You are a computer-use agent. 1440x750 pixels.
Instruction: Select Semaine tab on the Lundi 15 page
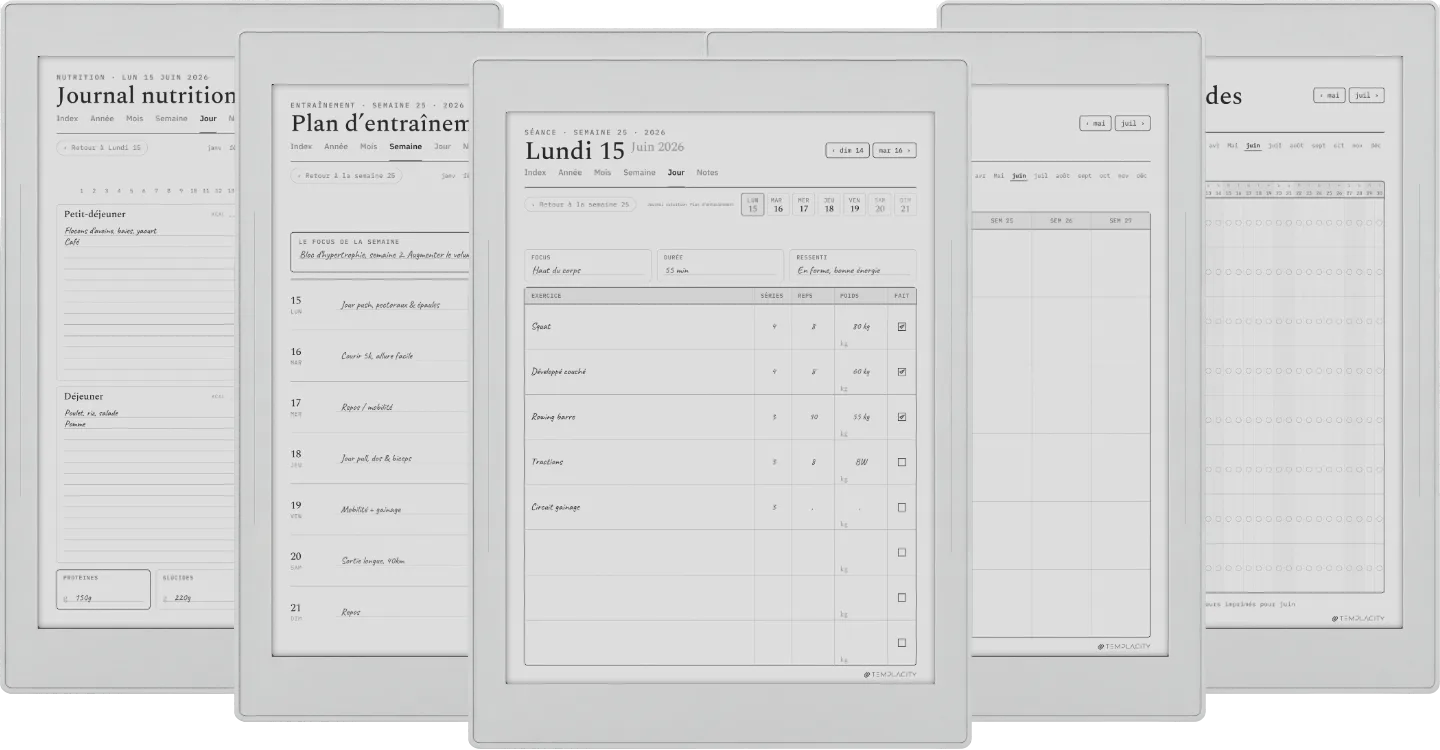point(639,173)
